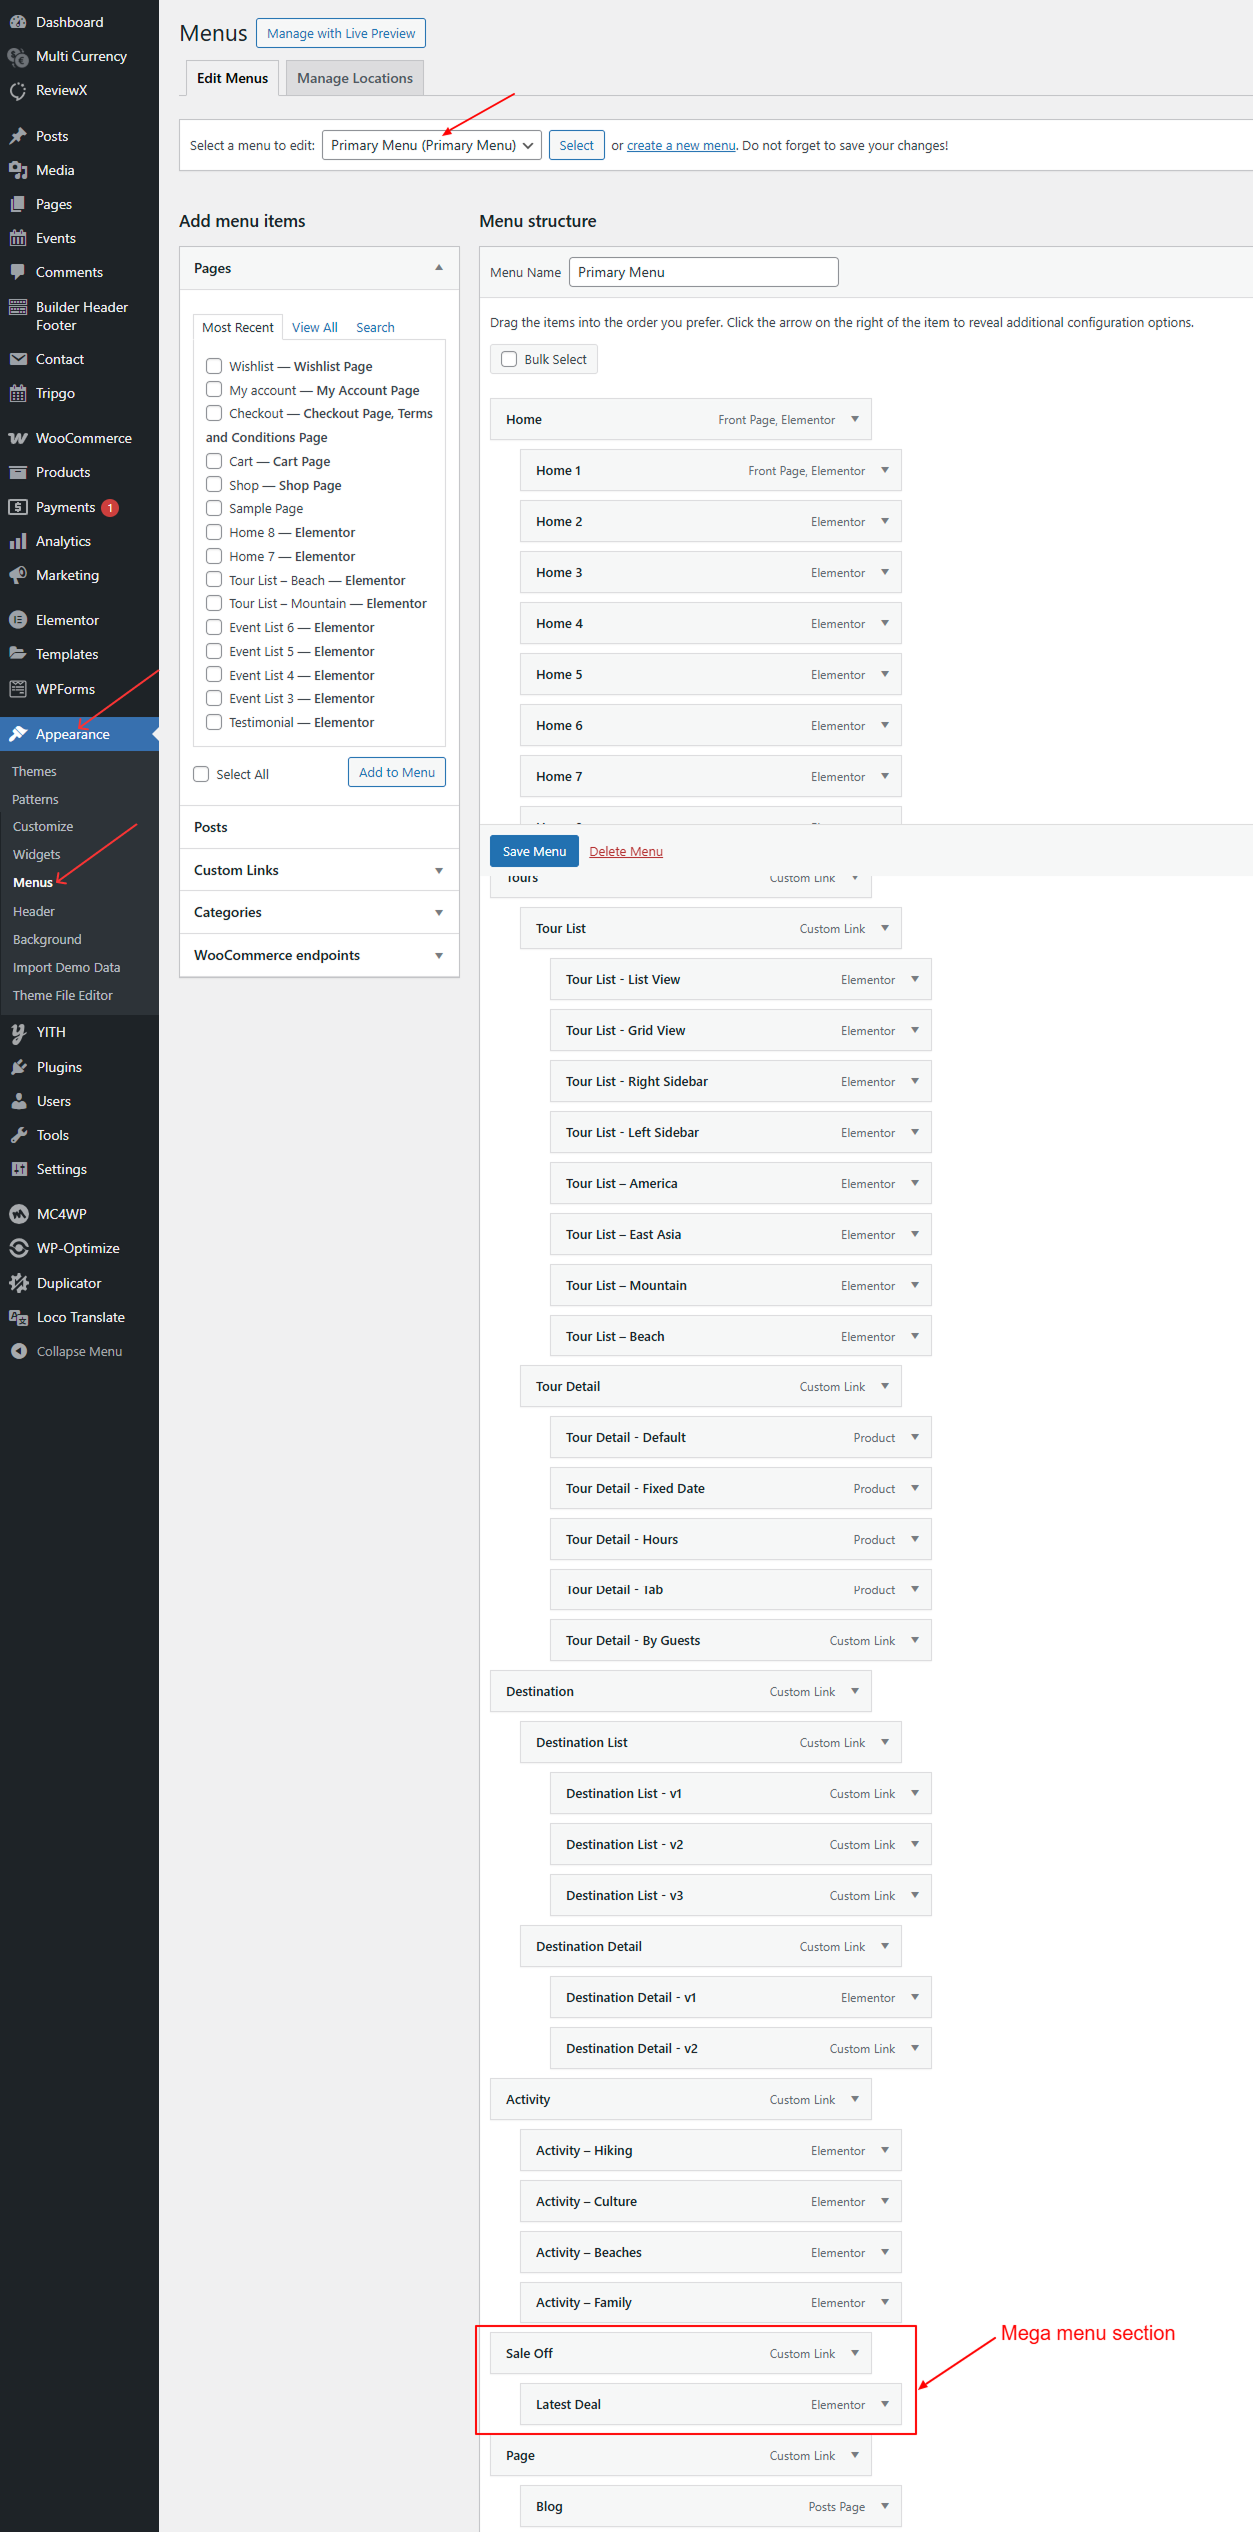The image size is (1253, 2532).
Task: Click the Analytics bar chart icon
Action: 18,541
